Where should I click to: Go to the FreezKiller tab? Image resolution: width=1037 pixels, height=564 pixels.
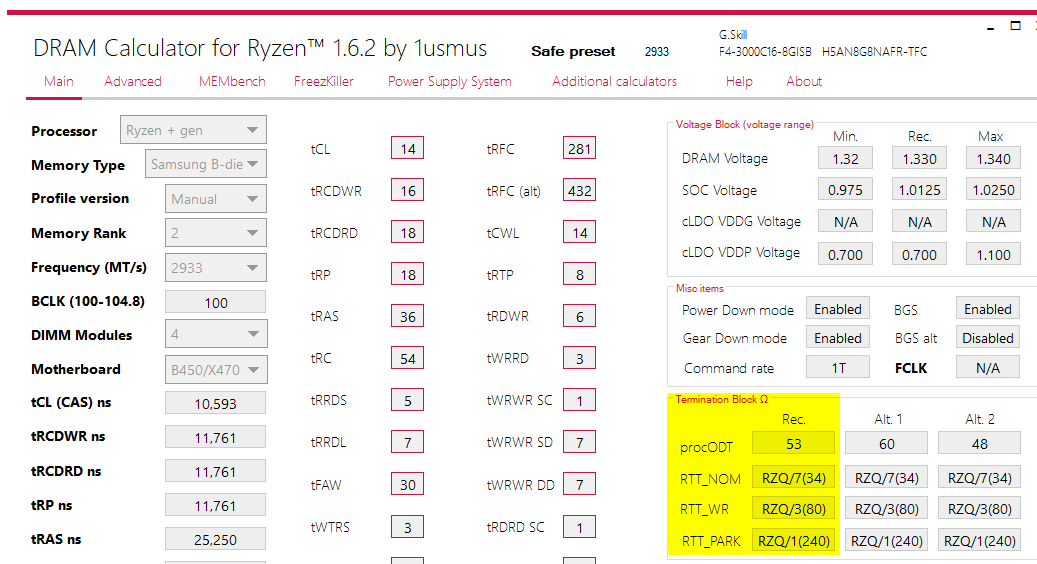[x=323, y=81]
